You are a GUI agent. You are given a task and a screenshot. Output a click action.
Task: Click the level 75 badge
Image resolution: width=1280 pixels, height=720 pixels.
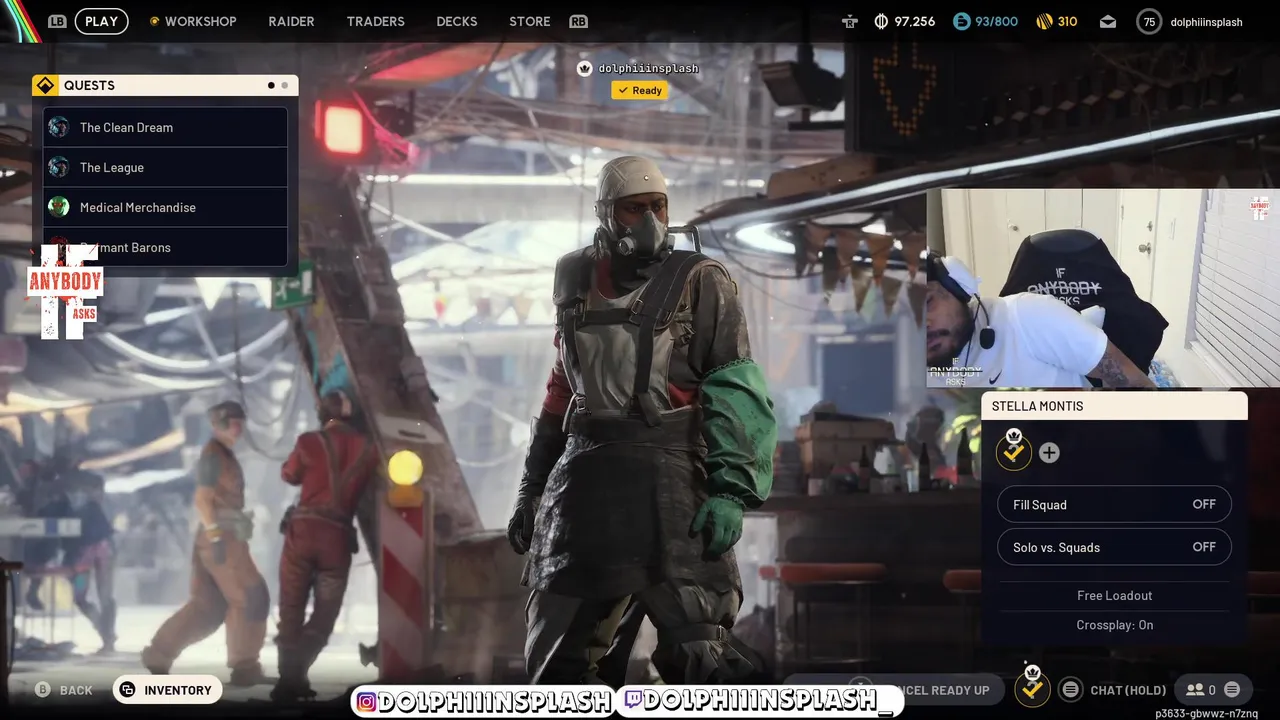(1149, 21)
